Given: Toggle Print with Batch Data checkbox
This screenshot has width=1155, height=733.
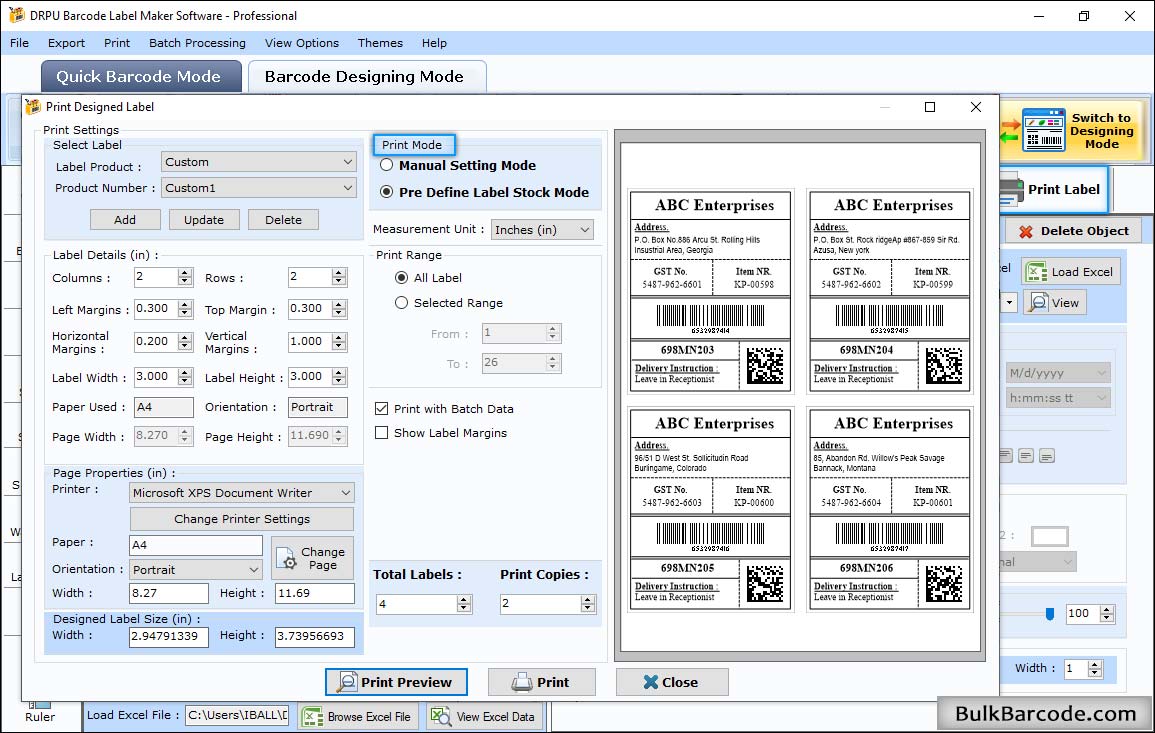Looking at the screenshot, I should pos(382,409).
